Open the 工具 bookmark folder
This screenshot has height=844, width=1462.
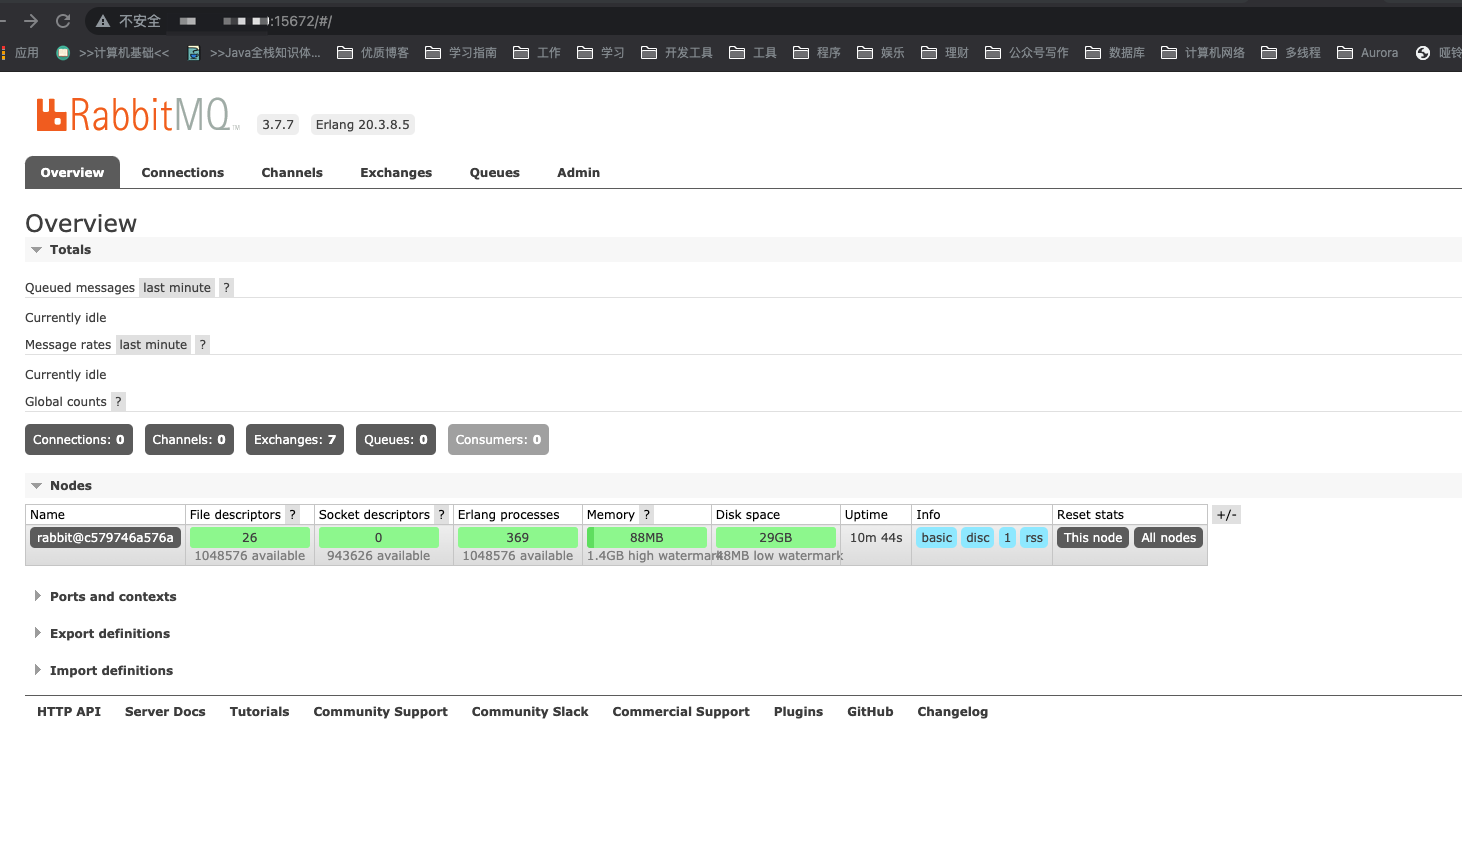[x=753, y=53]
